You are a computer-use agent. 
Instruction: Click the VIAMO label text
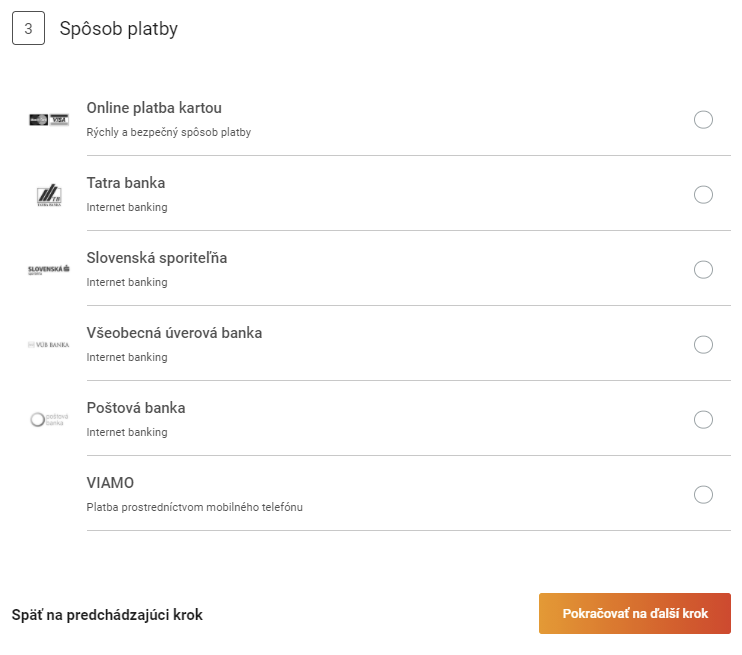110,483
